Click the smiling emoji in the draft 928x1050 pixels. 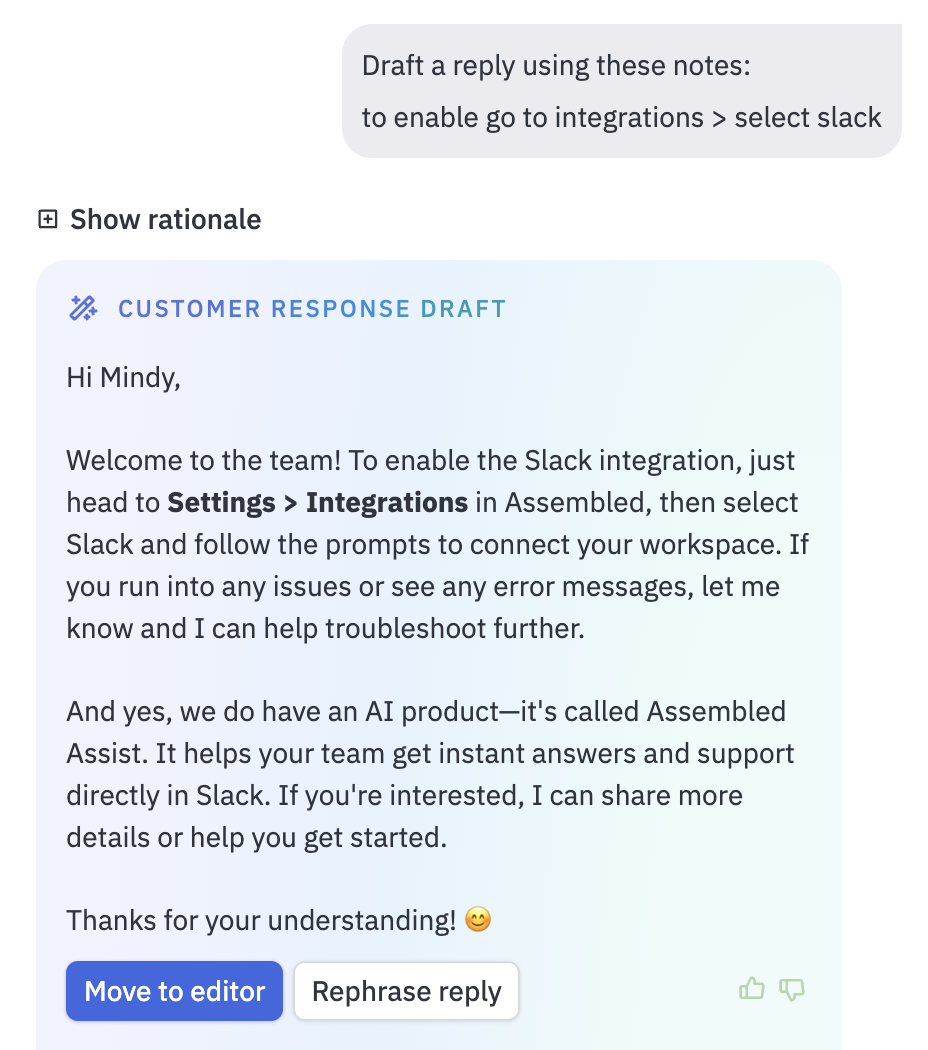477,919
